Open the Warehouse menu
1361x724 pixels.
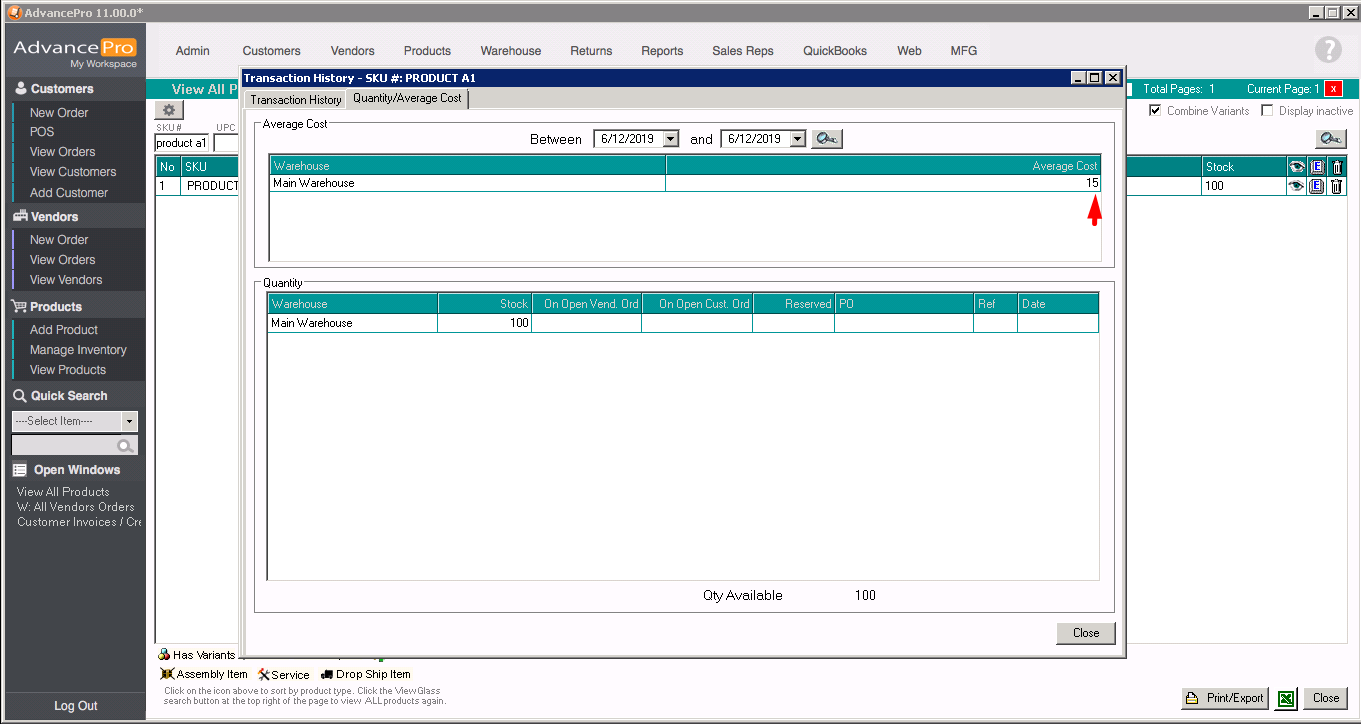(510, 51)
